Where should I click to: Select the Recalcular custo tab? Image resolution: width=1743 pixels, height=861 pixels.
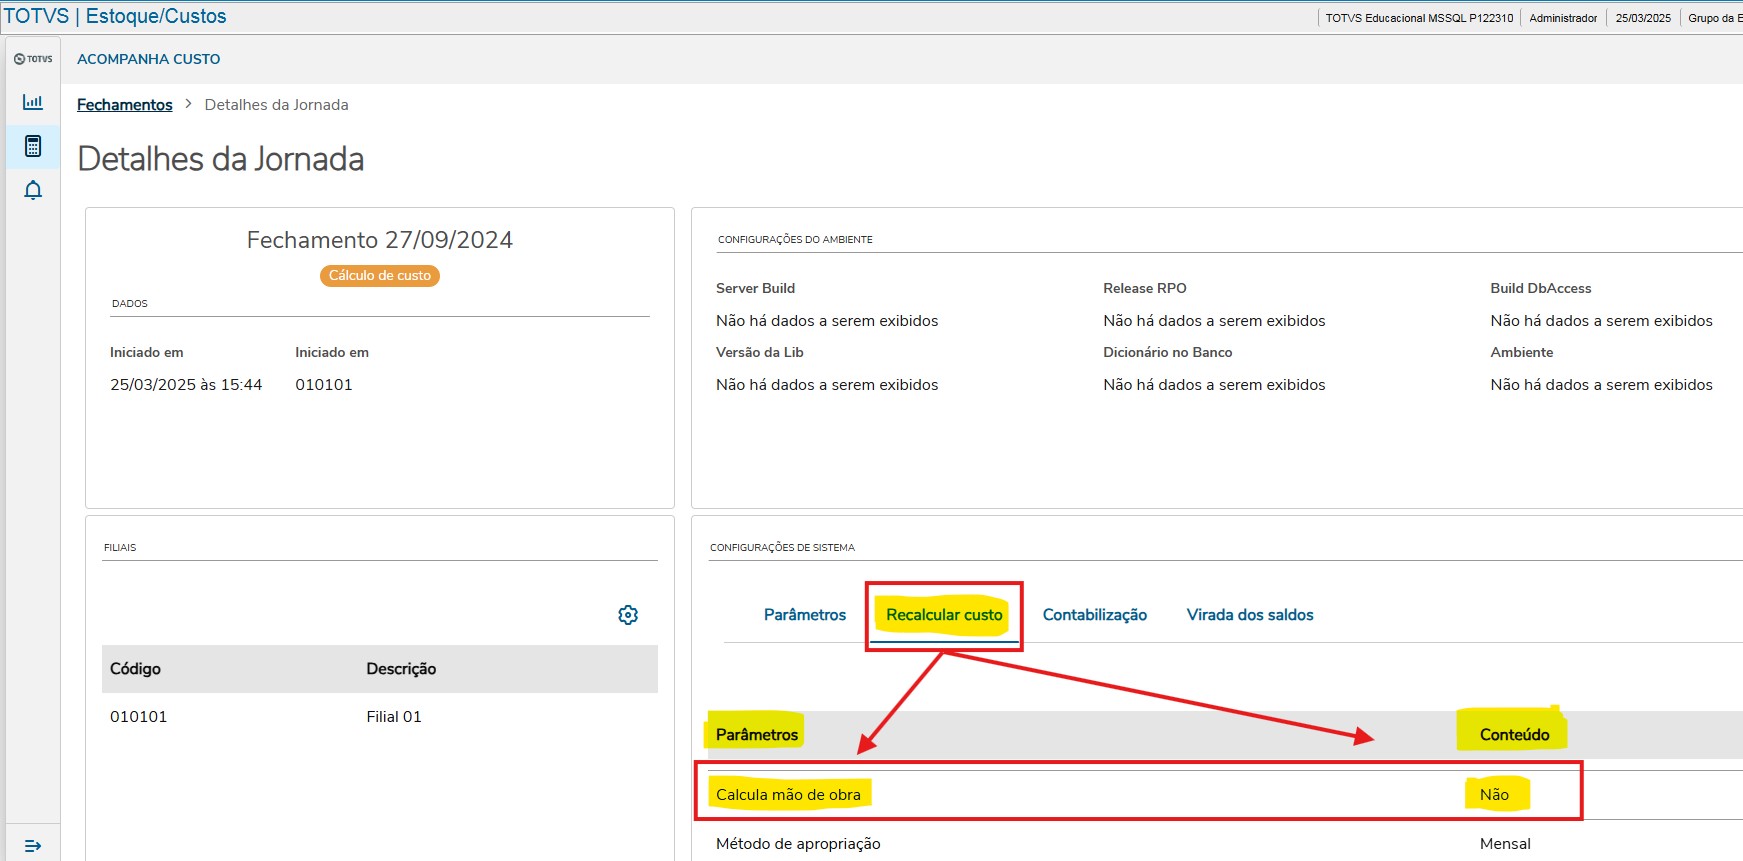point(944,615)
